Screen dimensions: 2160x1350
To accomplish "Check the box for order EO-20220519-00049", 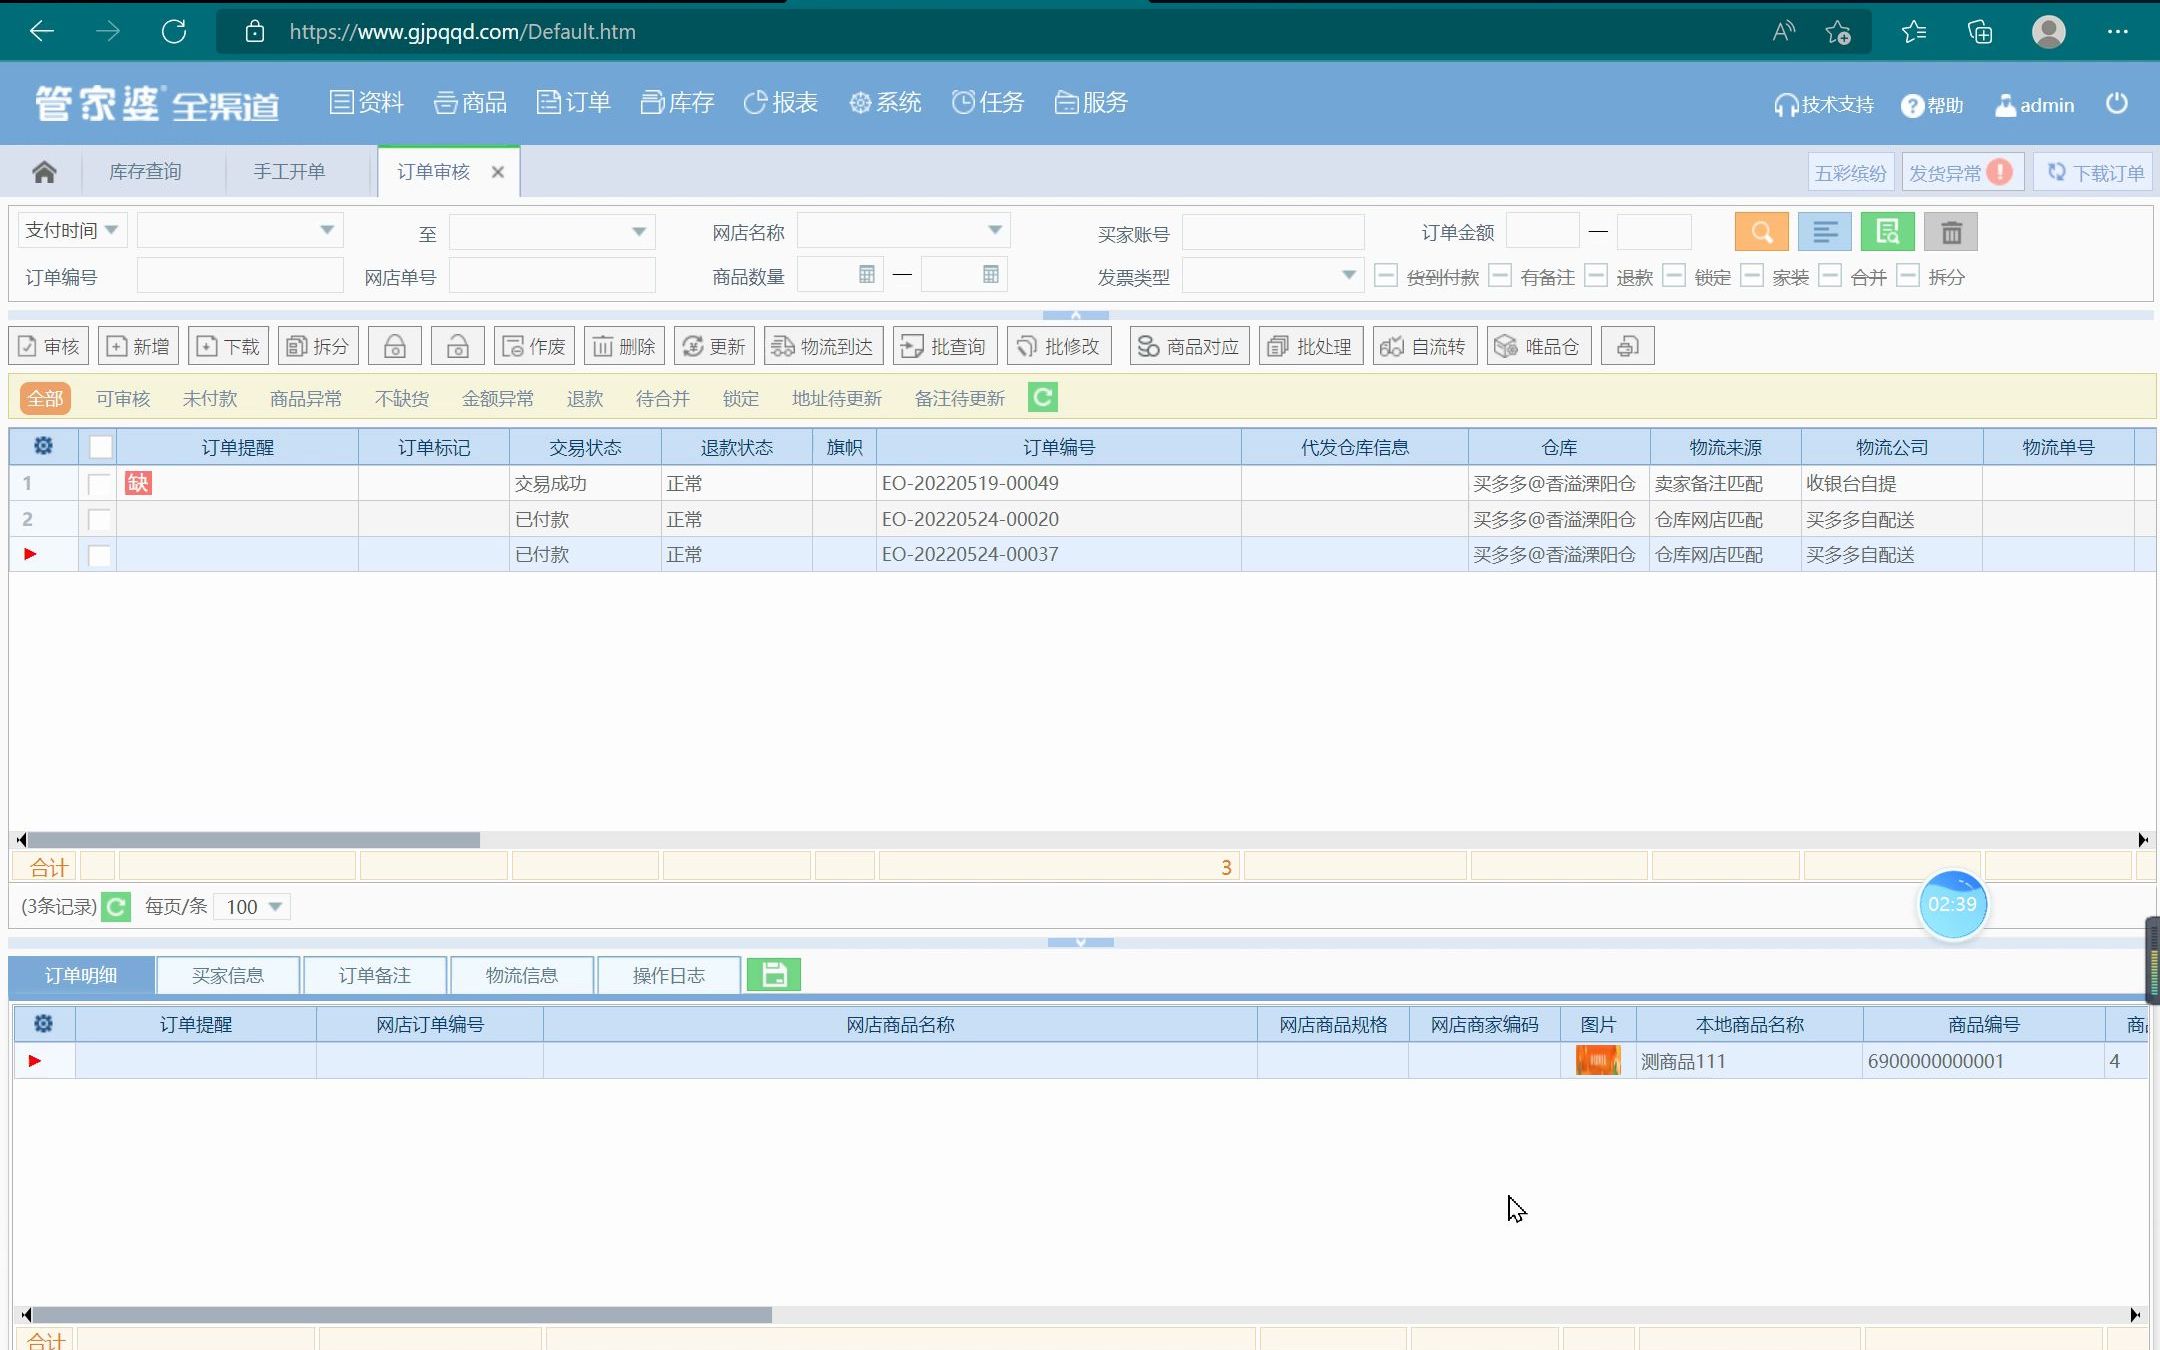I will tap(99, 484).
